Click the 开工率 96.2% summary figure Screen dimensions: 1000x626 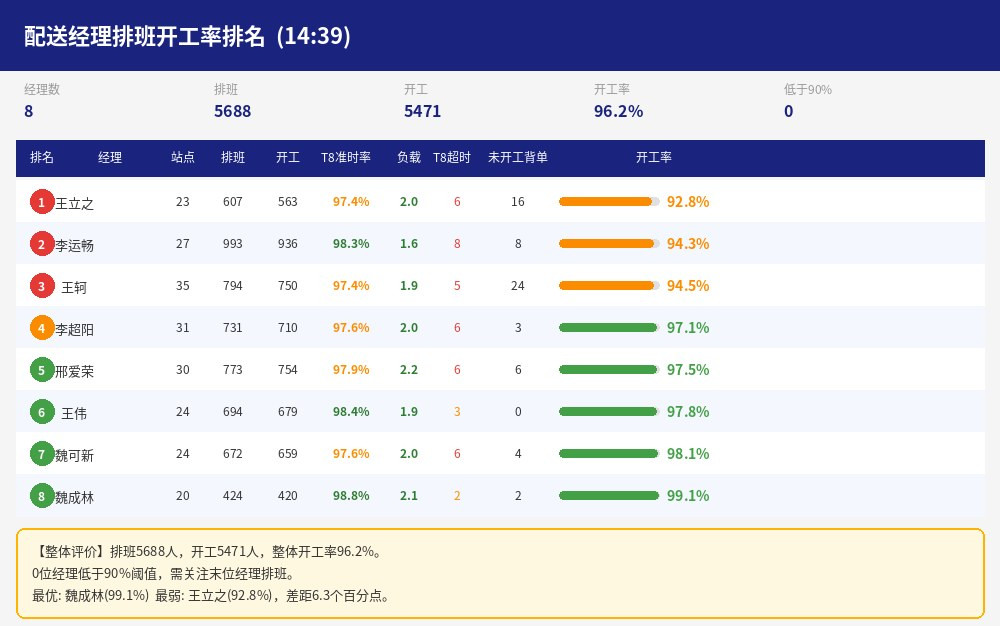pyautogui.click(x=618, y=111)
